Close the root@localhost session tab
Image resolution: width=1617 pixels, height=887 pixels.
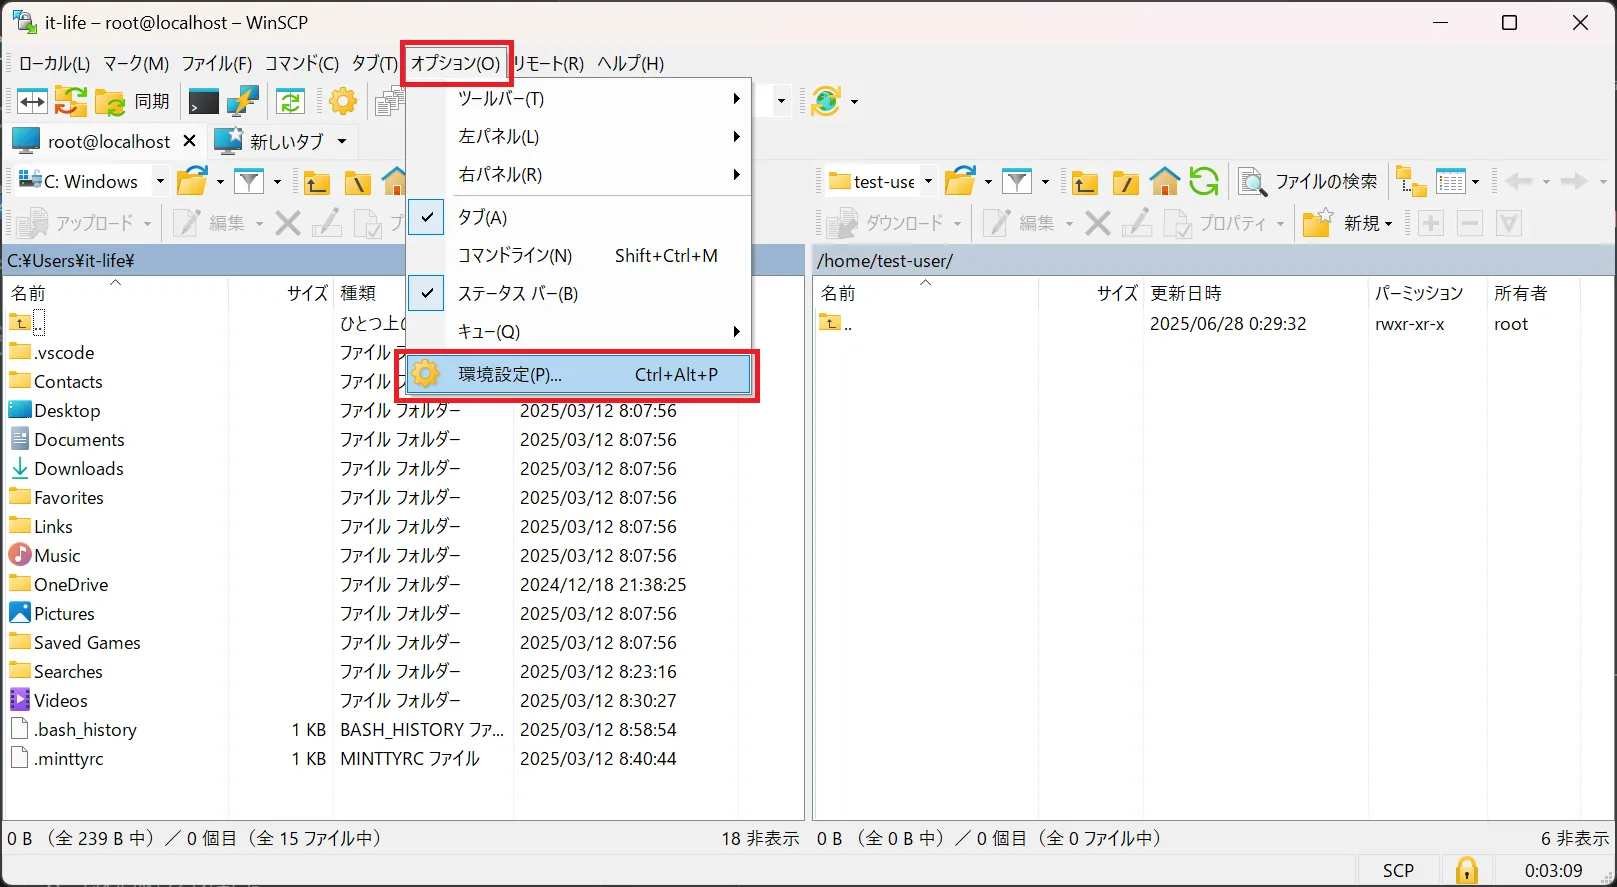pyautogui.click(x=189, y=141)
